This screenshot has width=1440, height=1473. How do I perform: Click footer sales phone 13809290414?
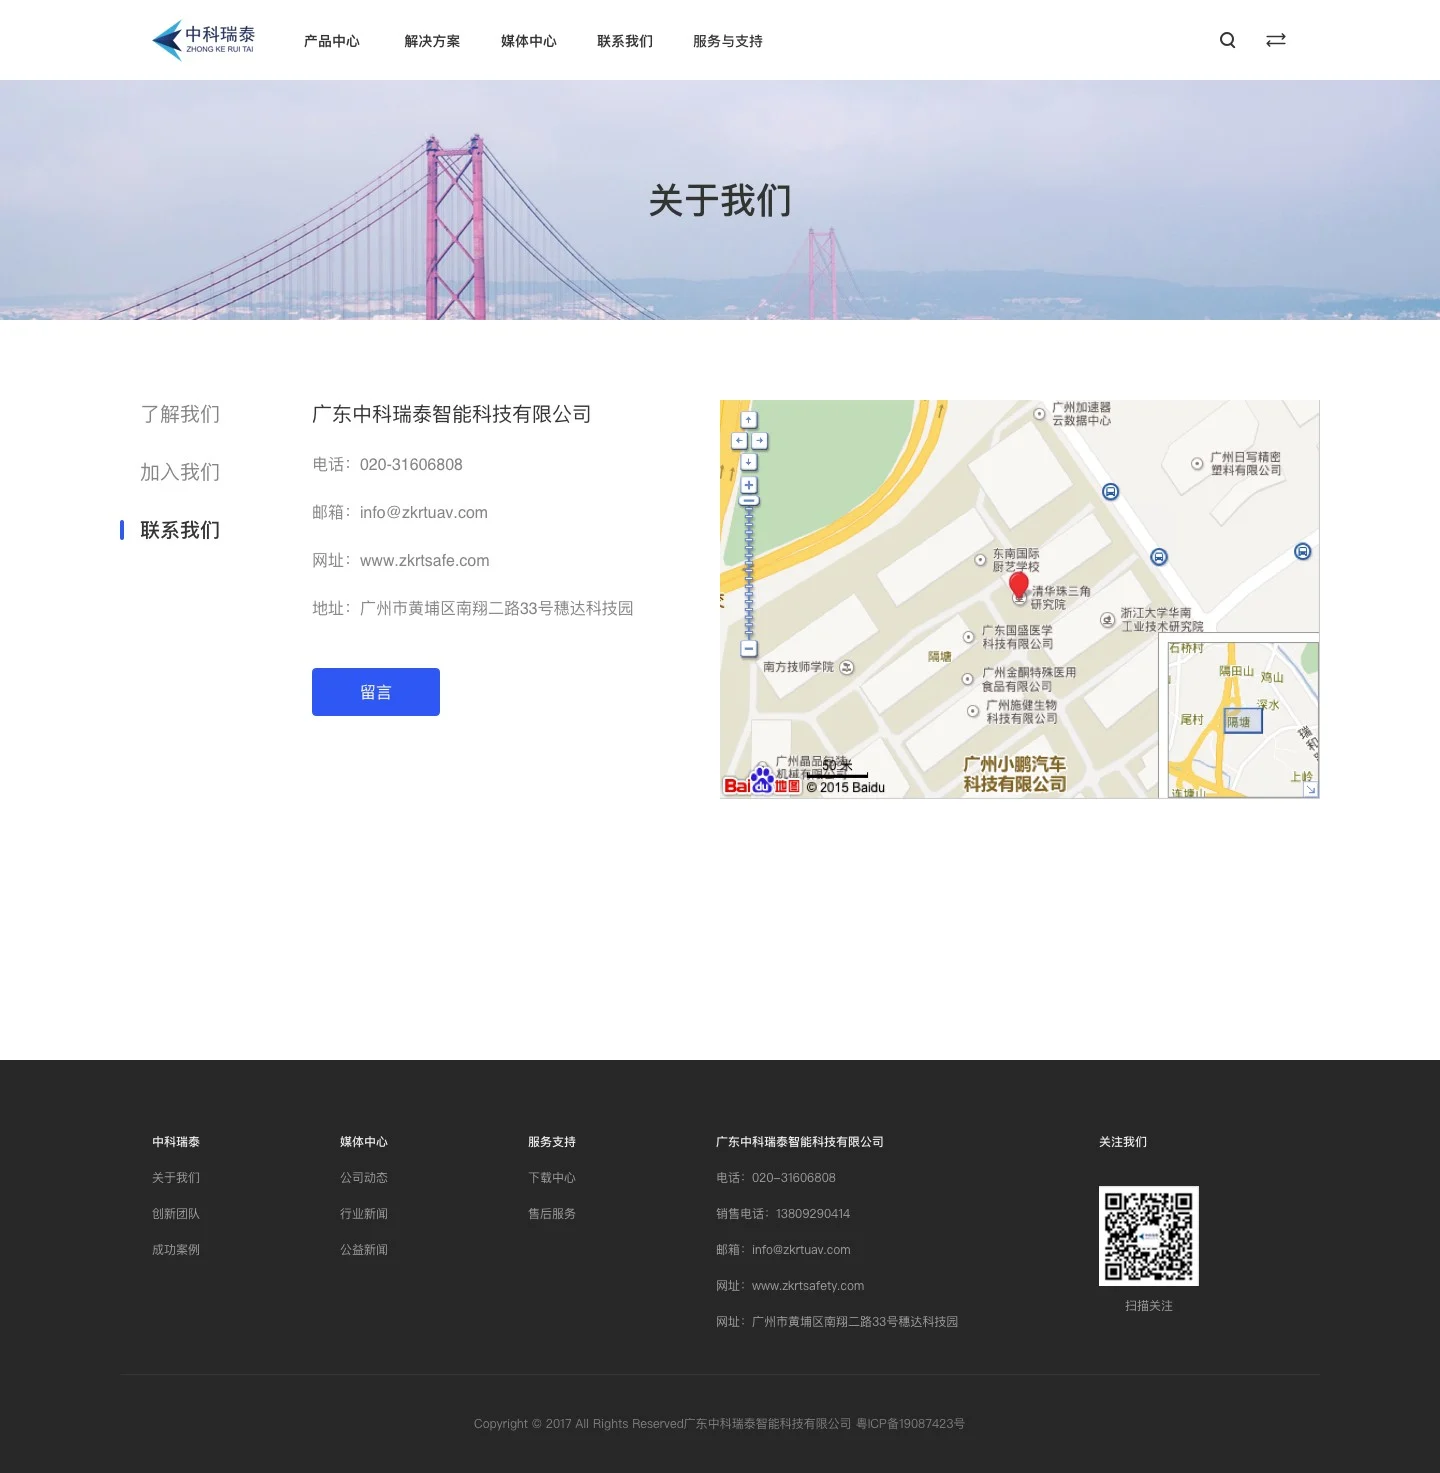[813, 1214]
